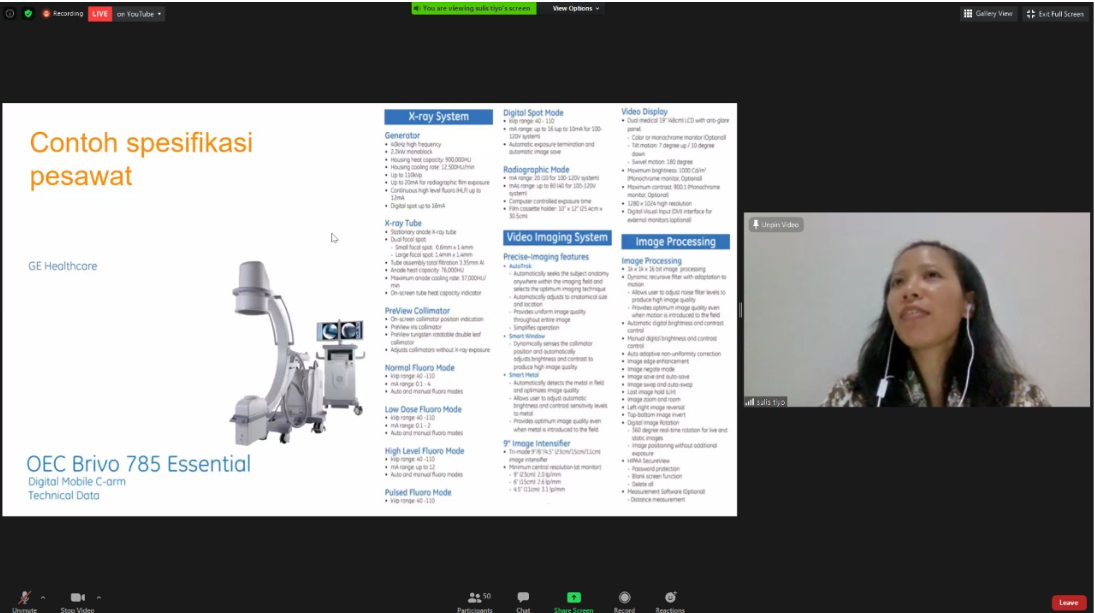
Task: Select sulis tiyo's video thumbnail
Action: tap(916, 310)
